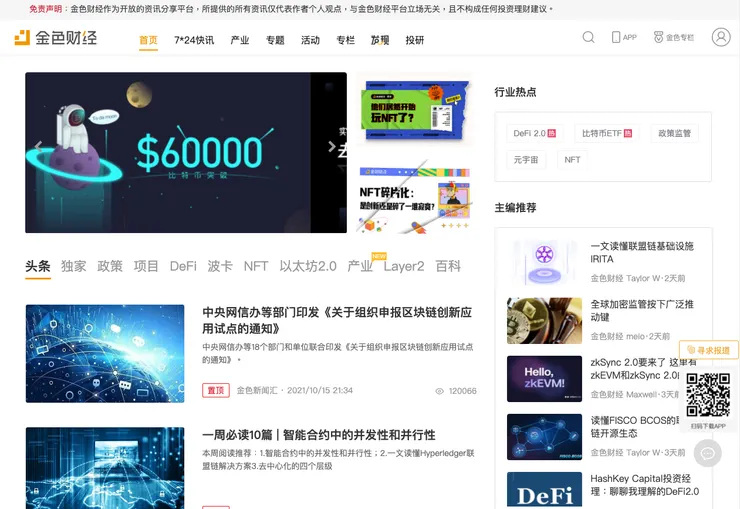The width and height of the screenshot is (740, 509).
Task: Open the user profile avatar icon
Action: tap(721, 37)
